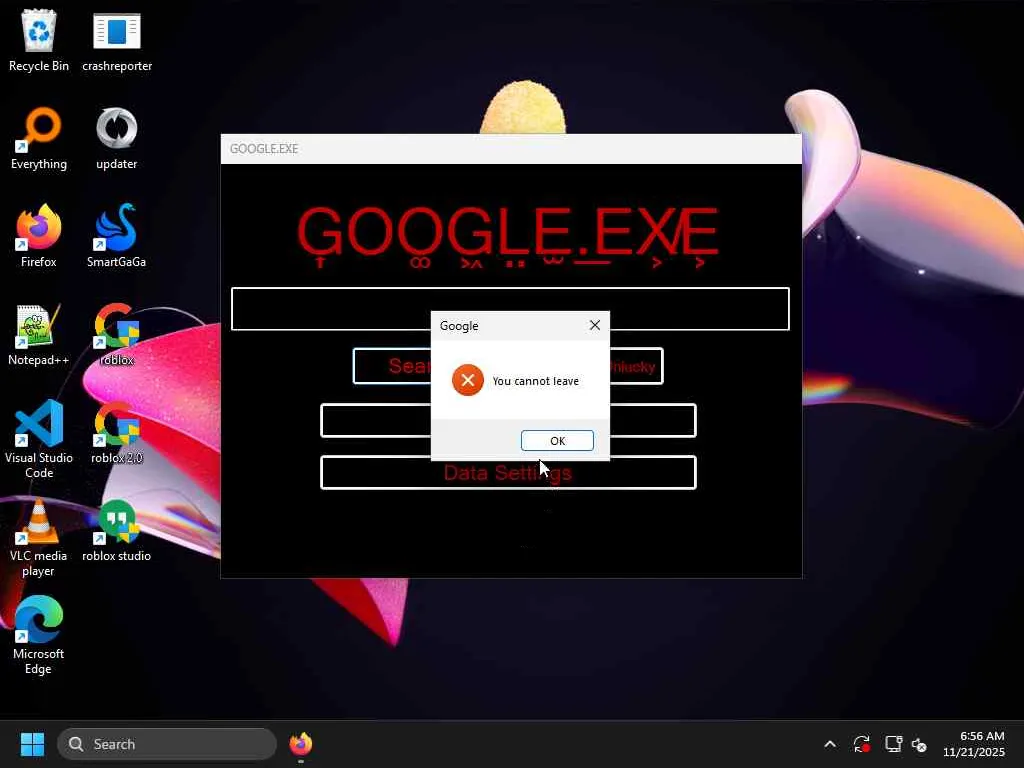Open the Recycle Bin desktop icon
This screenshot has height=768, width=1024.
click(39, 40)
